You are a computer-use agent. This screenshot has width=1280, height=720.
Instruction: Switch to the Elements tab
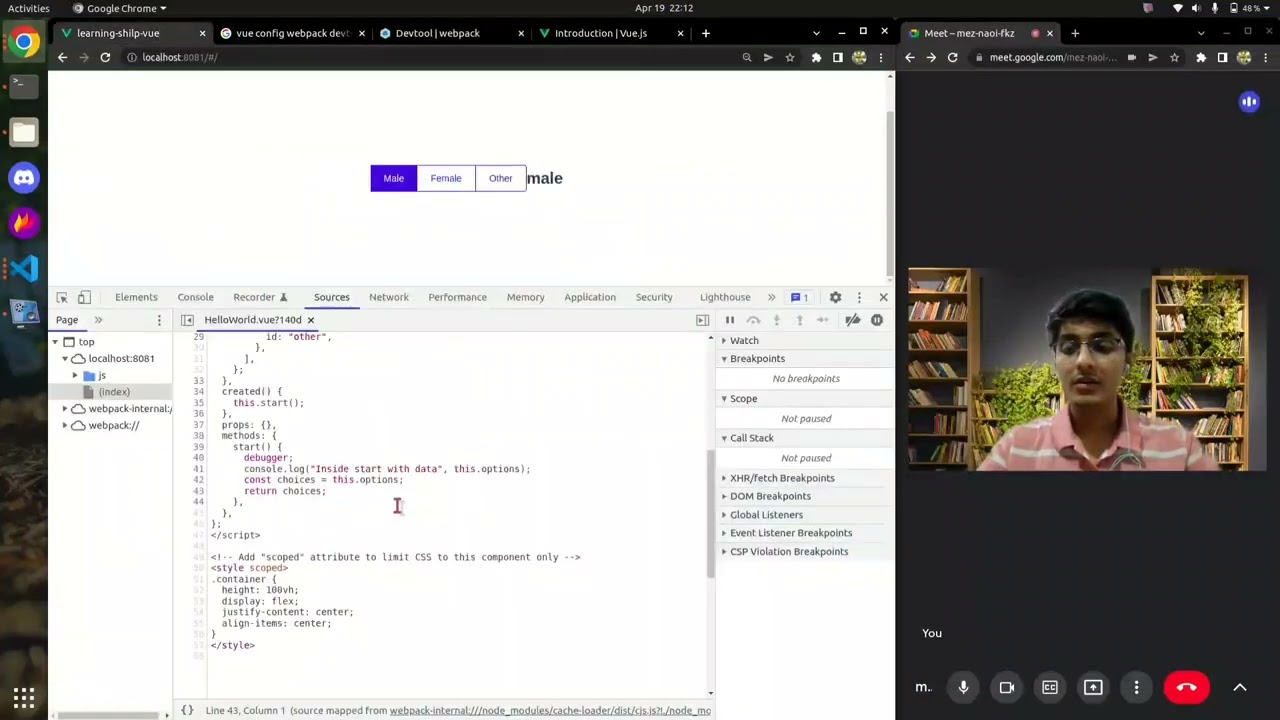coord(136,297)
